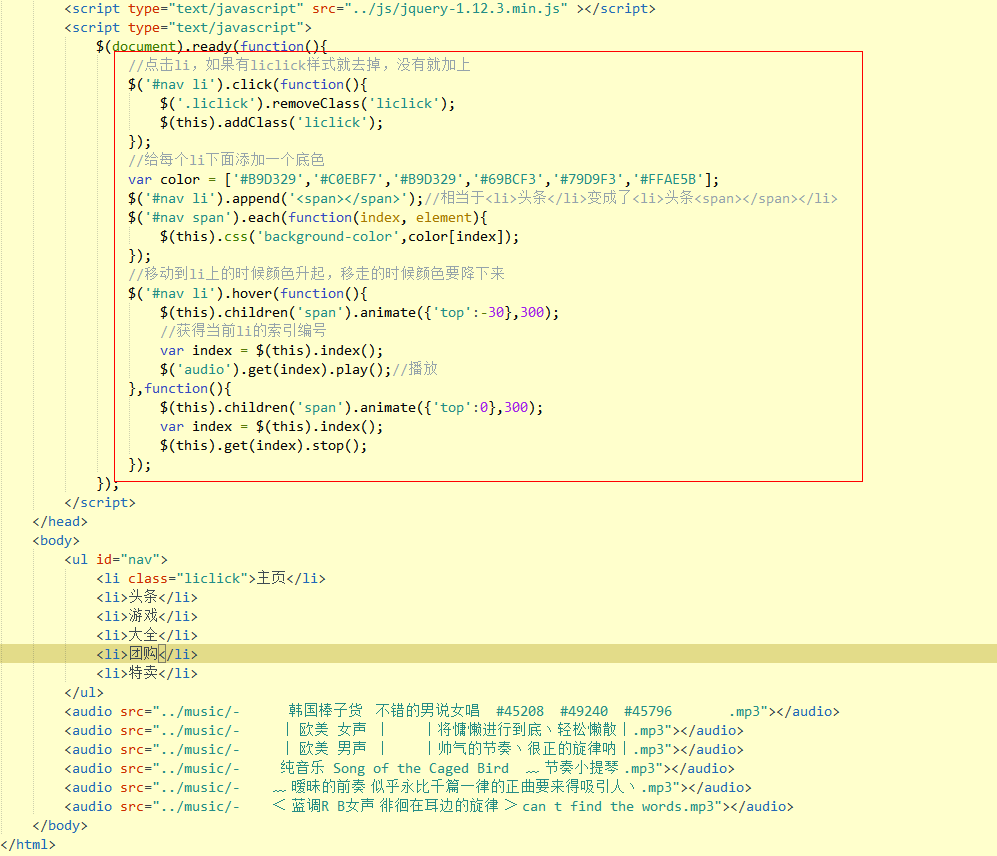Click the audio line containing 韩国棒子货

[452, 711]
